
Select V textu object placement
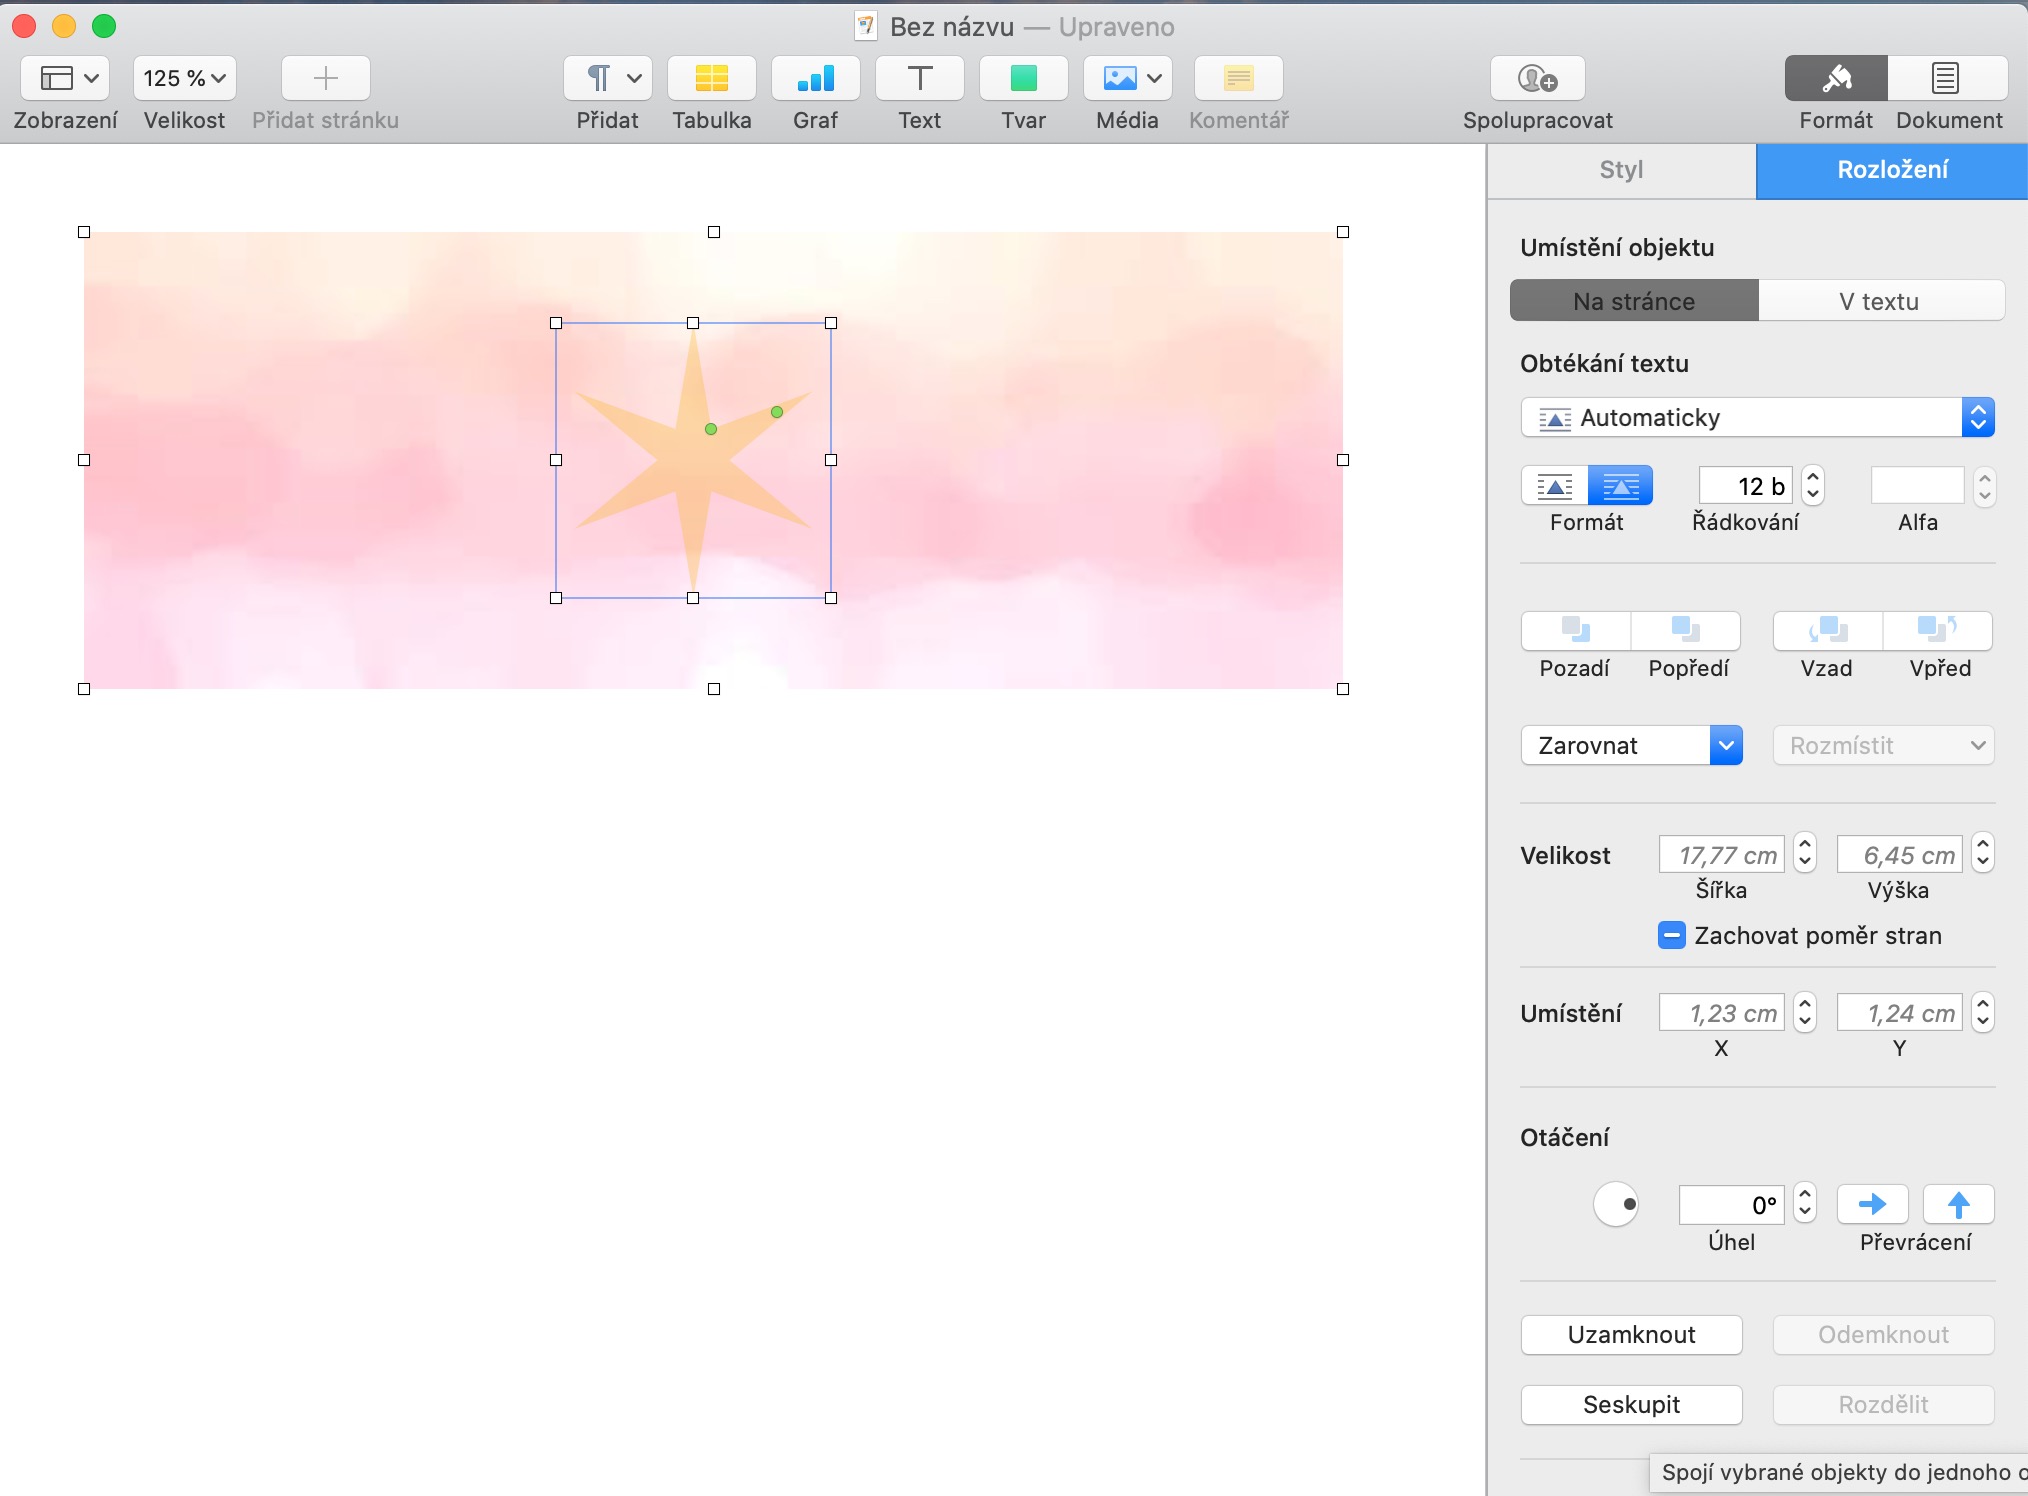click(1880, 301)
